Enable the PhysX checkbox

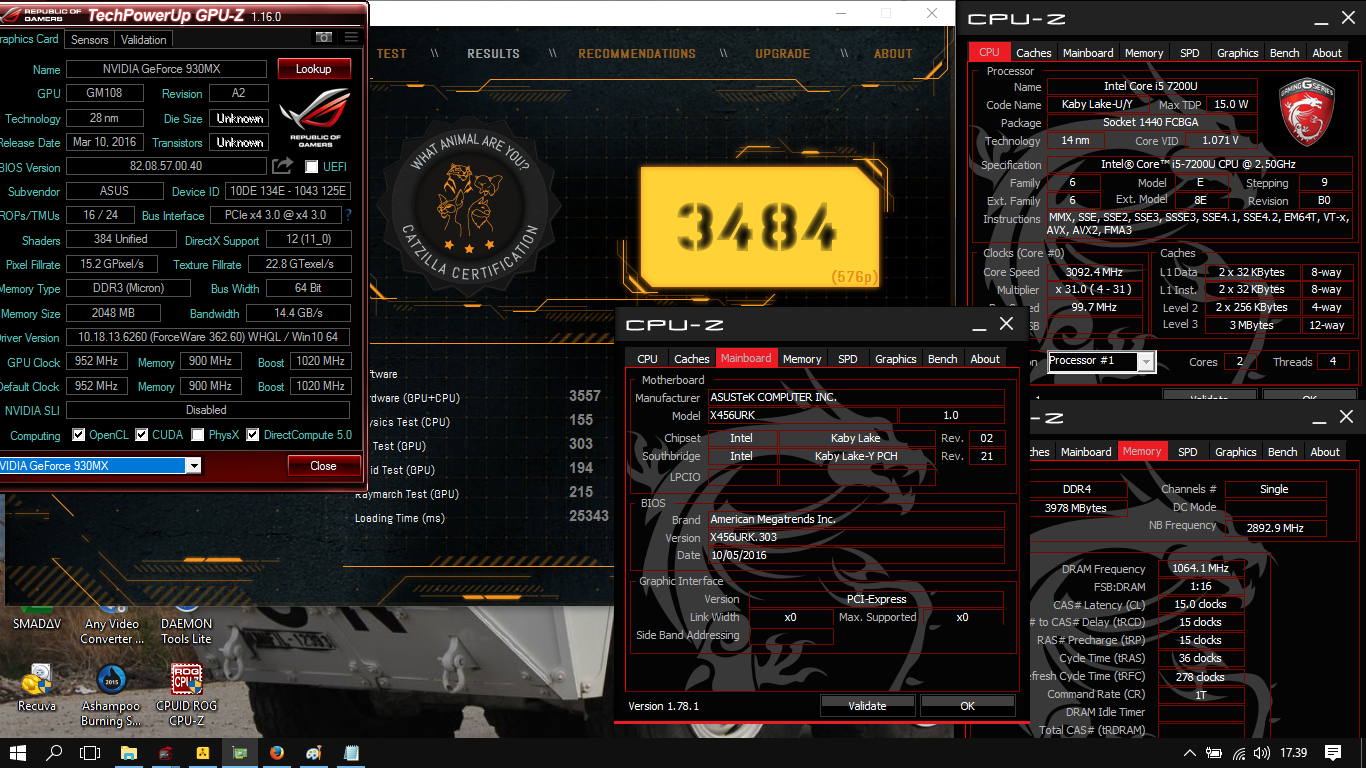[x=198, y=435]
